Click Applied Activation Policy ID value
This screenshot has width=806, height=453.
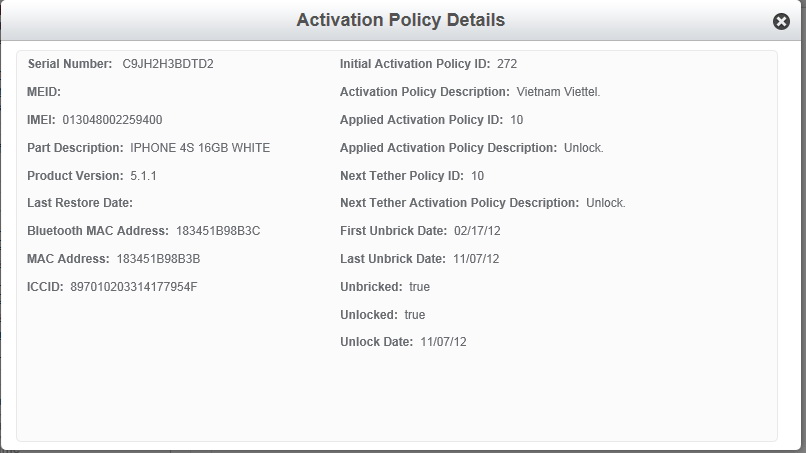(x=517, y=120)
